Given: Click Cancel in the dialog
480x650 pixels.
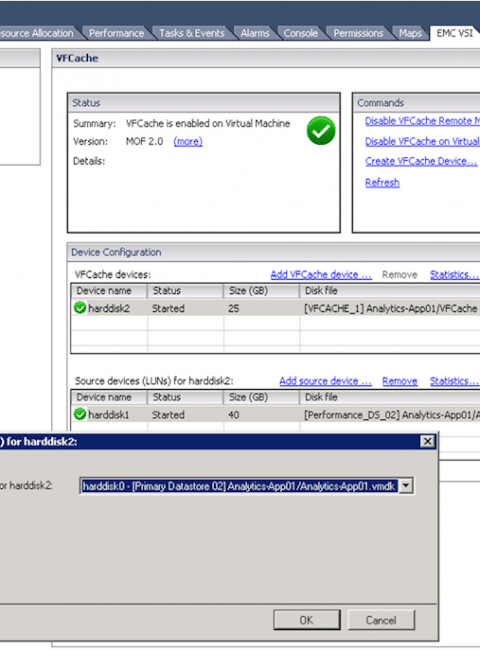Looking at the screenshot, I should click(x=381, y=620).
